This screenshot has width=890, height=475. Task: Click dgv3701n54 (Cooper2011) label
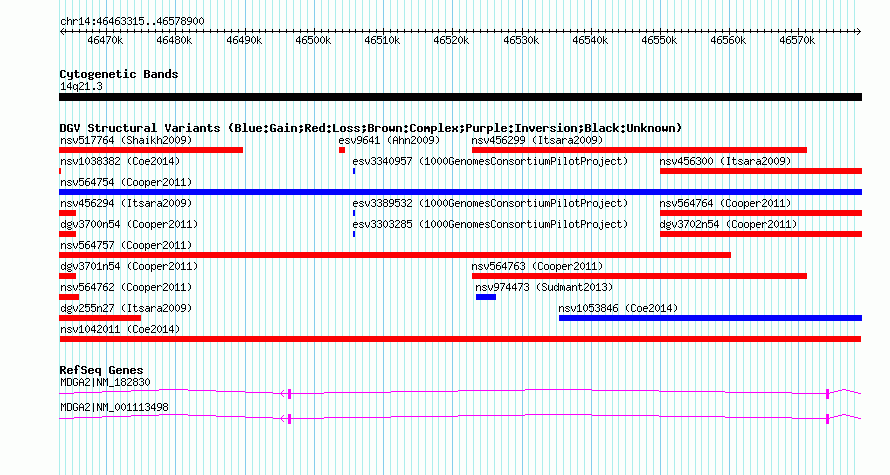tap(129, 266)
